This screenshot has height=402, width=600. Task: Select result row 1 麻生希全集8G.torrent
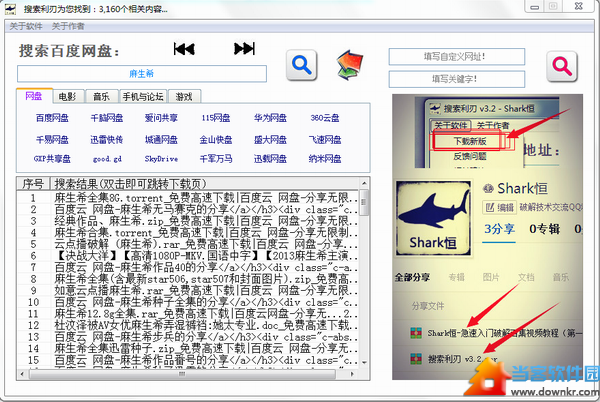pos(188,198)
